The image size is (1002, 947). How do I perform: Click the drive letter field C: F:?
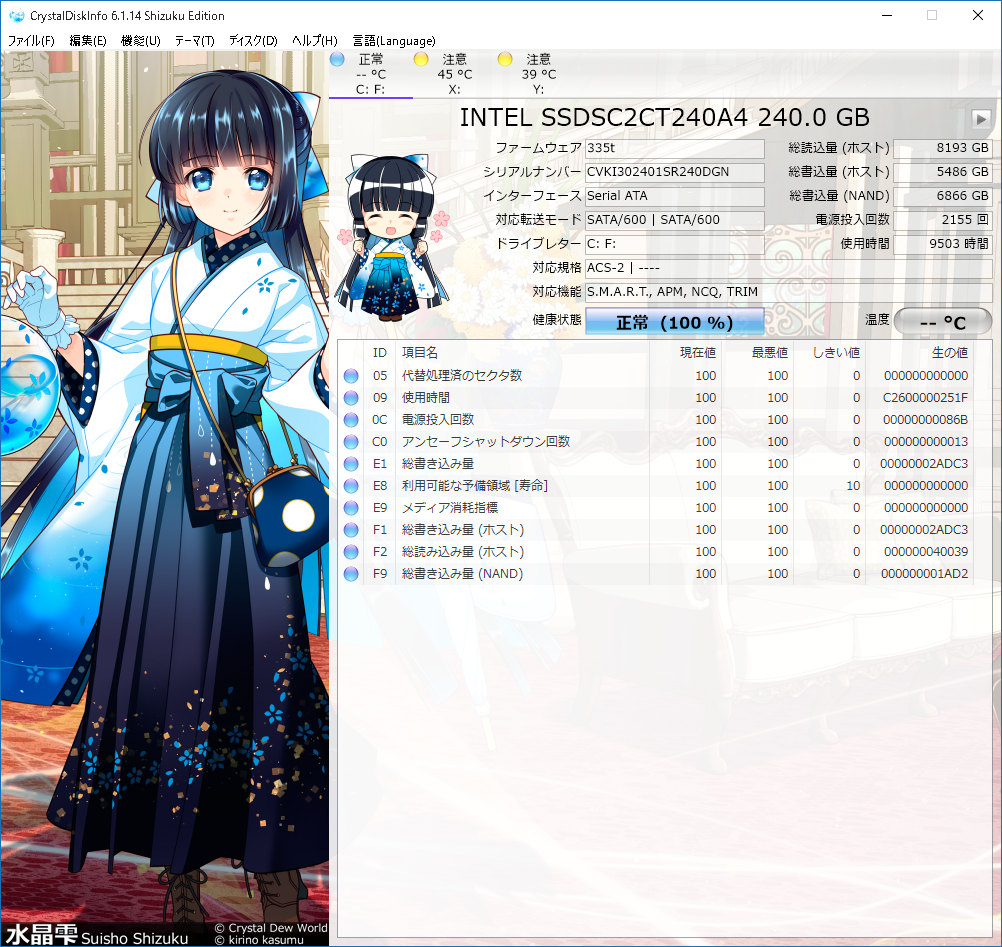pos(674,244)
